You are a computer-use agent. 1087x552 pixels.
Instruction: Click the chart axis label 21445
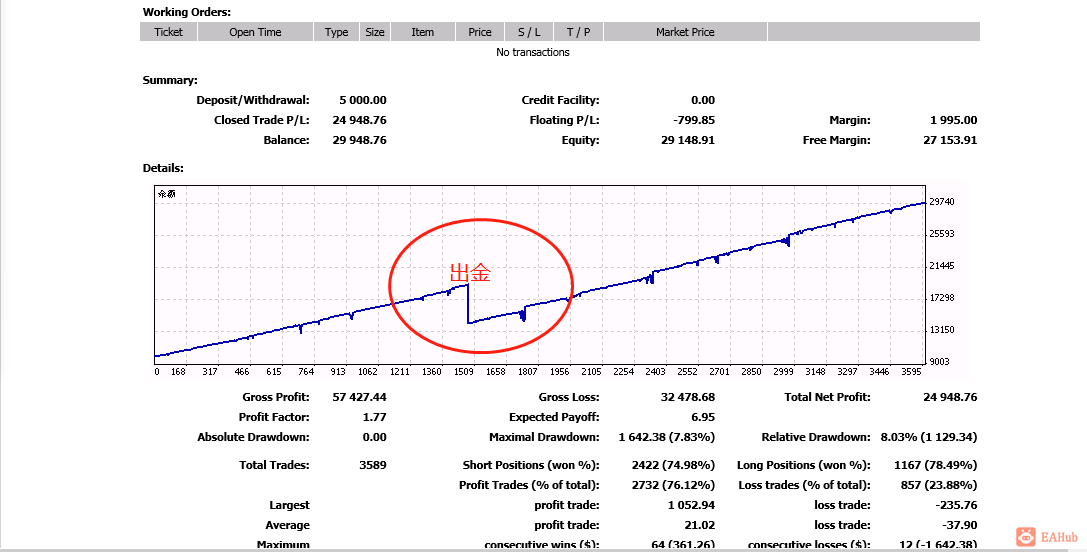pos(941,266)
